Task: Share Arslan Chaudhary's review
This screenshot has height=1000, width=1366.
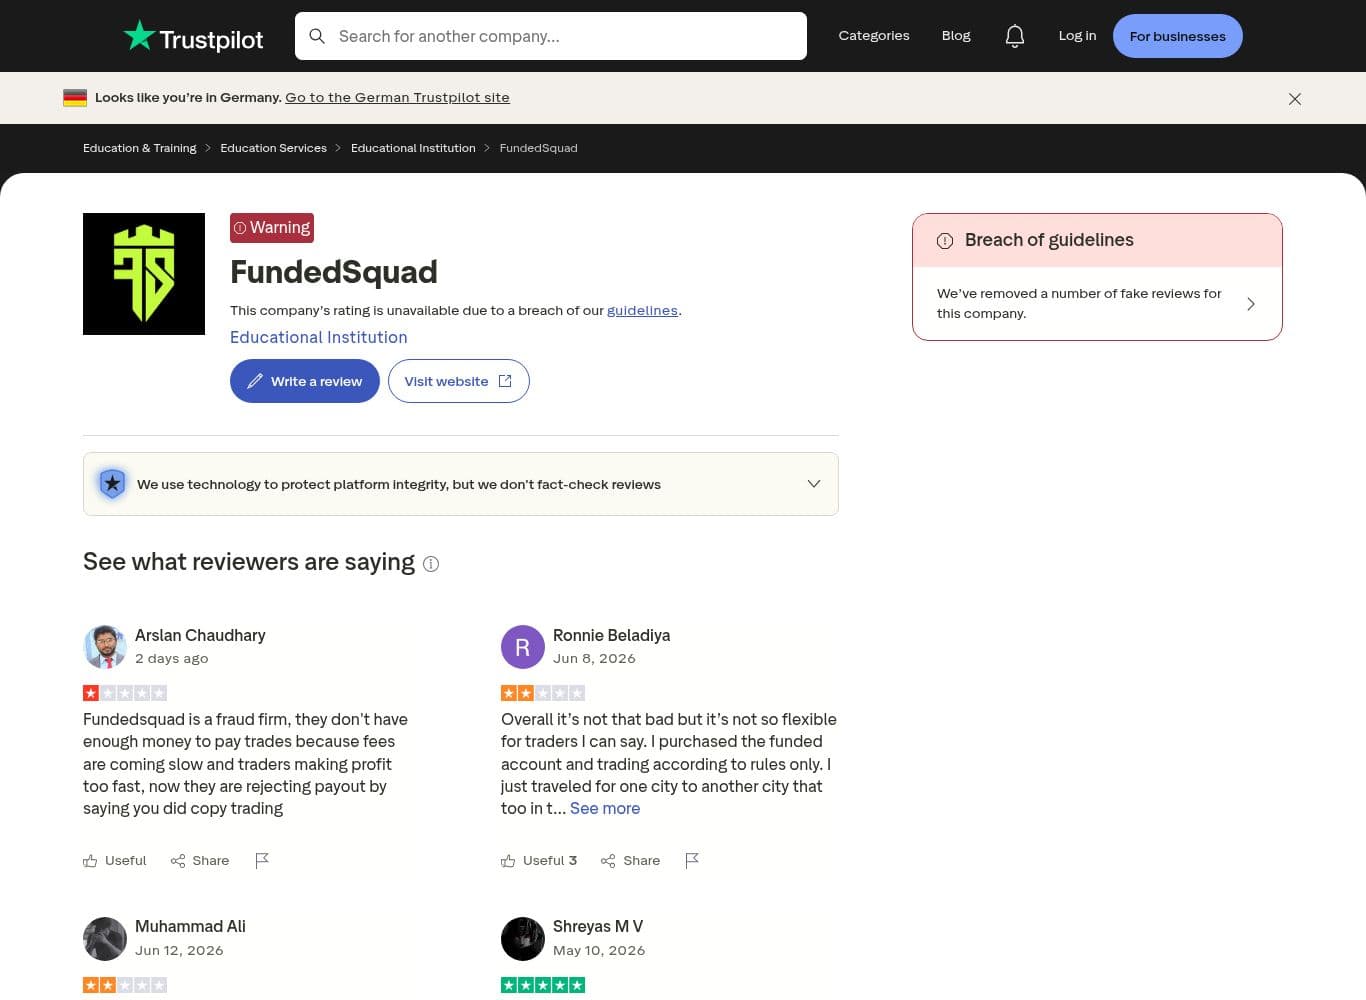Action: (200, 861)
